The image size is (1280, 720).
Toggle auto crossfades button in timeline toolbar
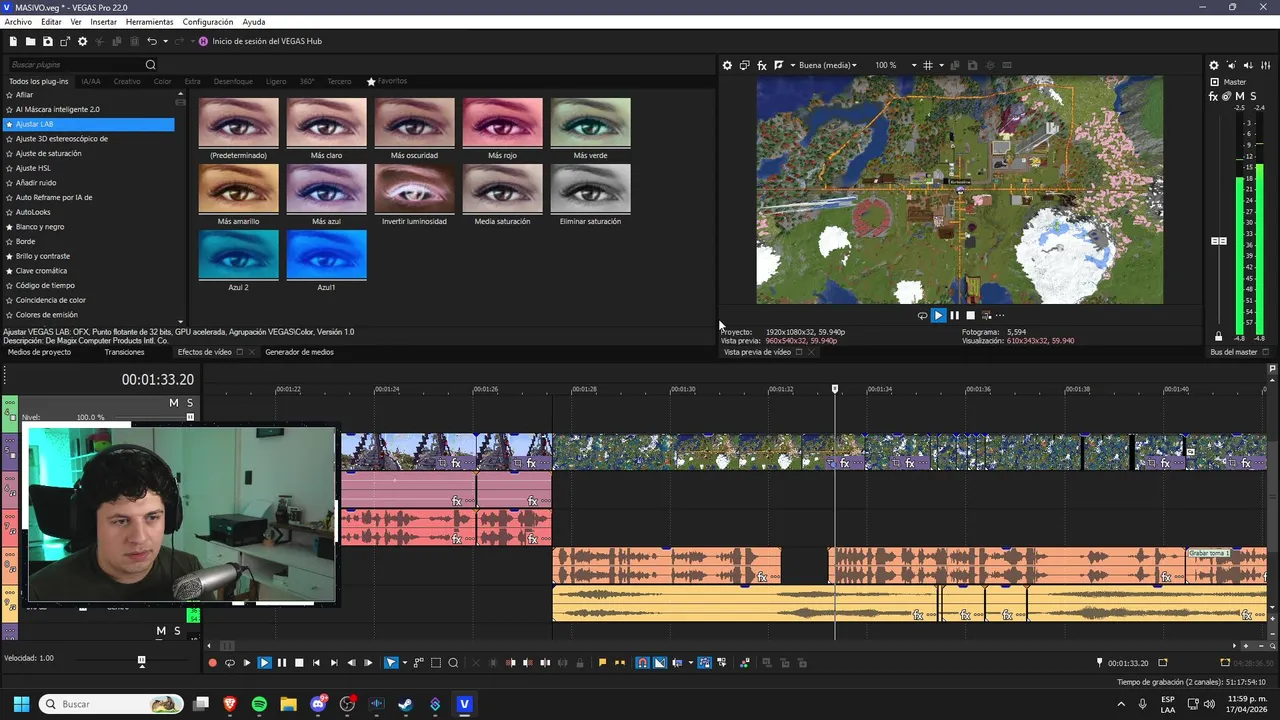[659, 663]
